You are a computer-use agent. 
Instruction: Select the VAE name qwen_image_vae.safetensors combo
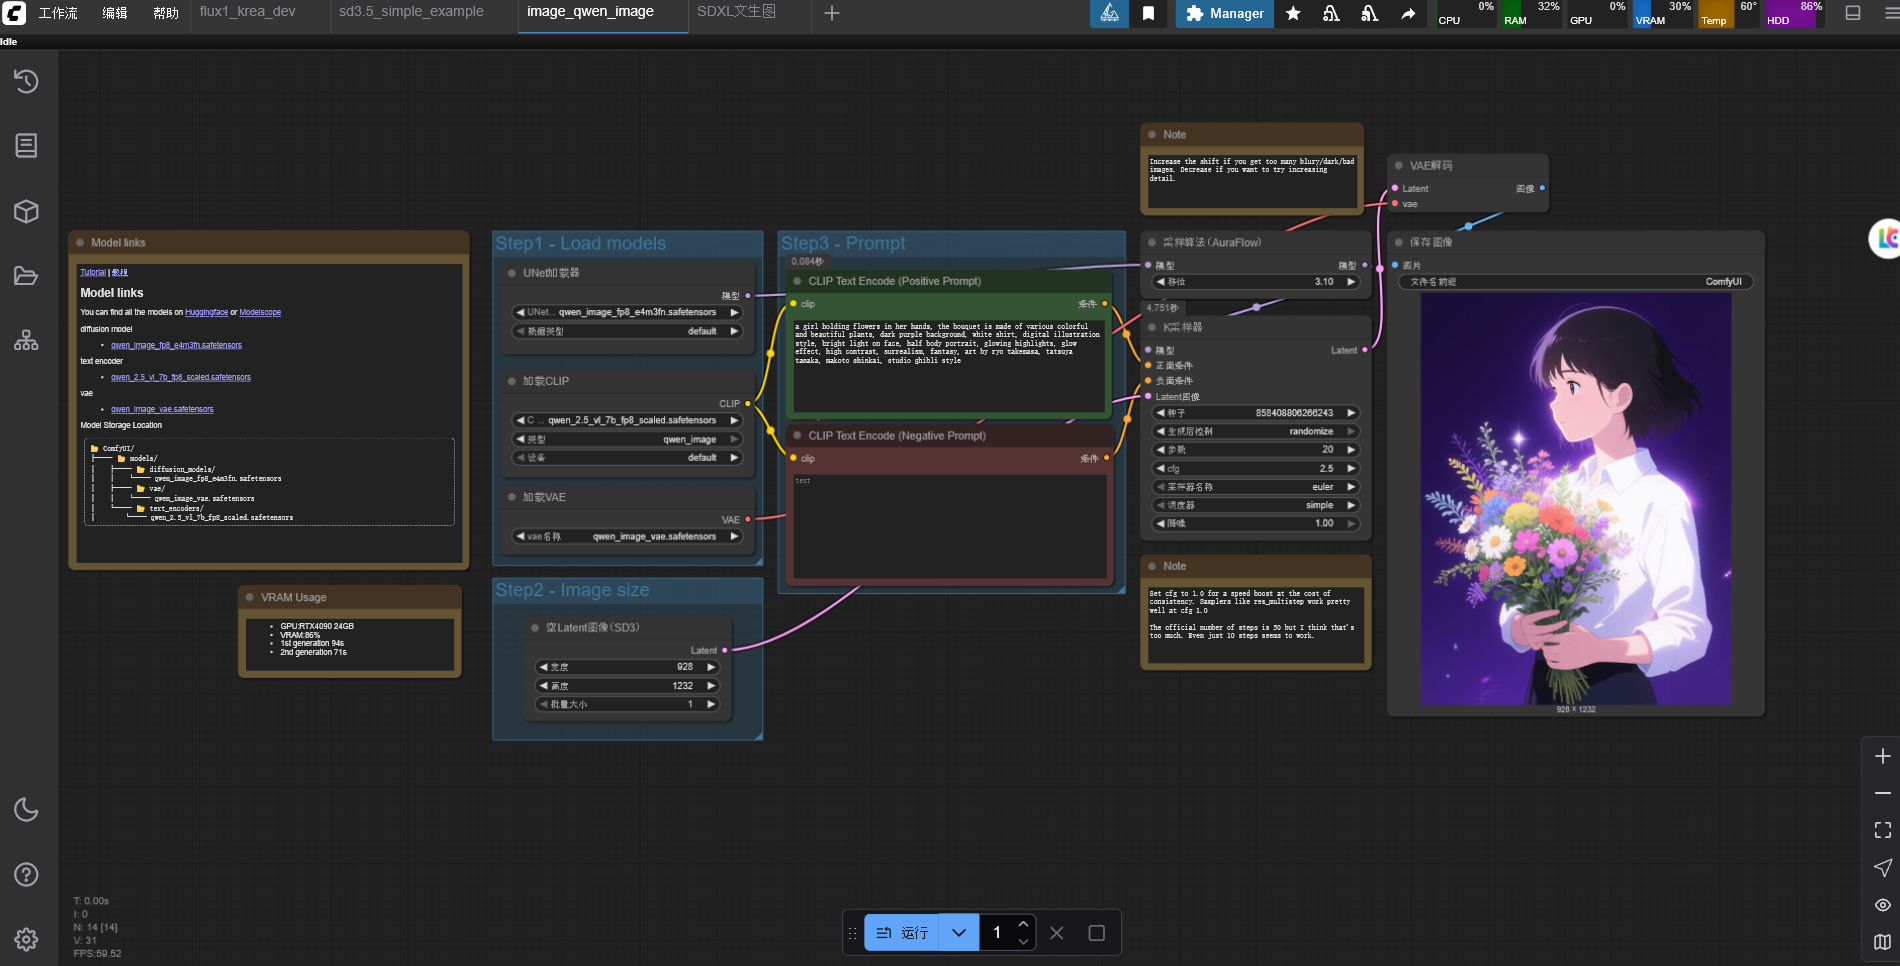click(x=627, y=536)
